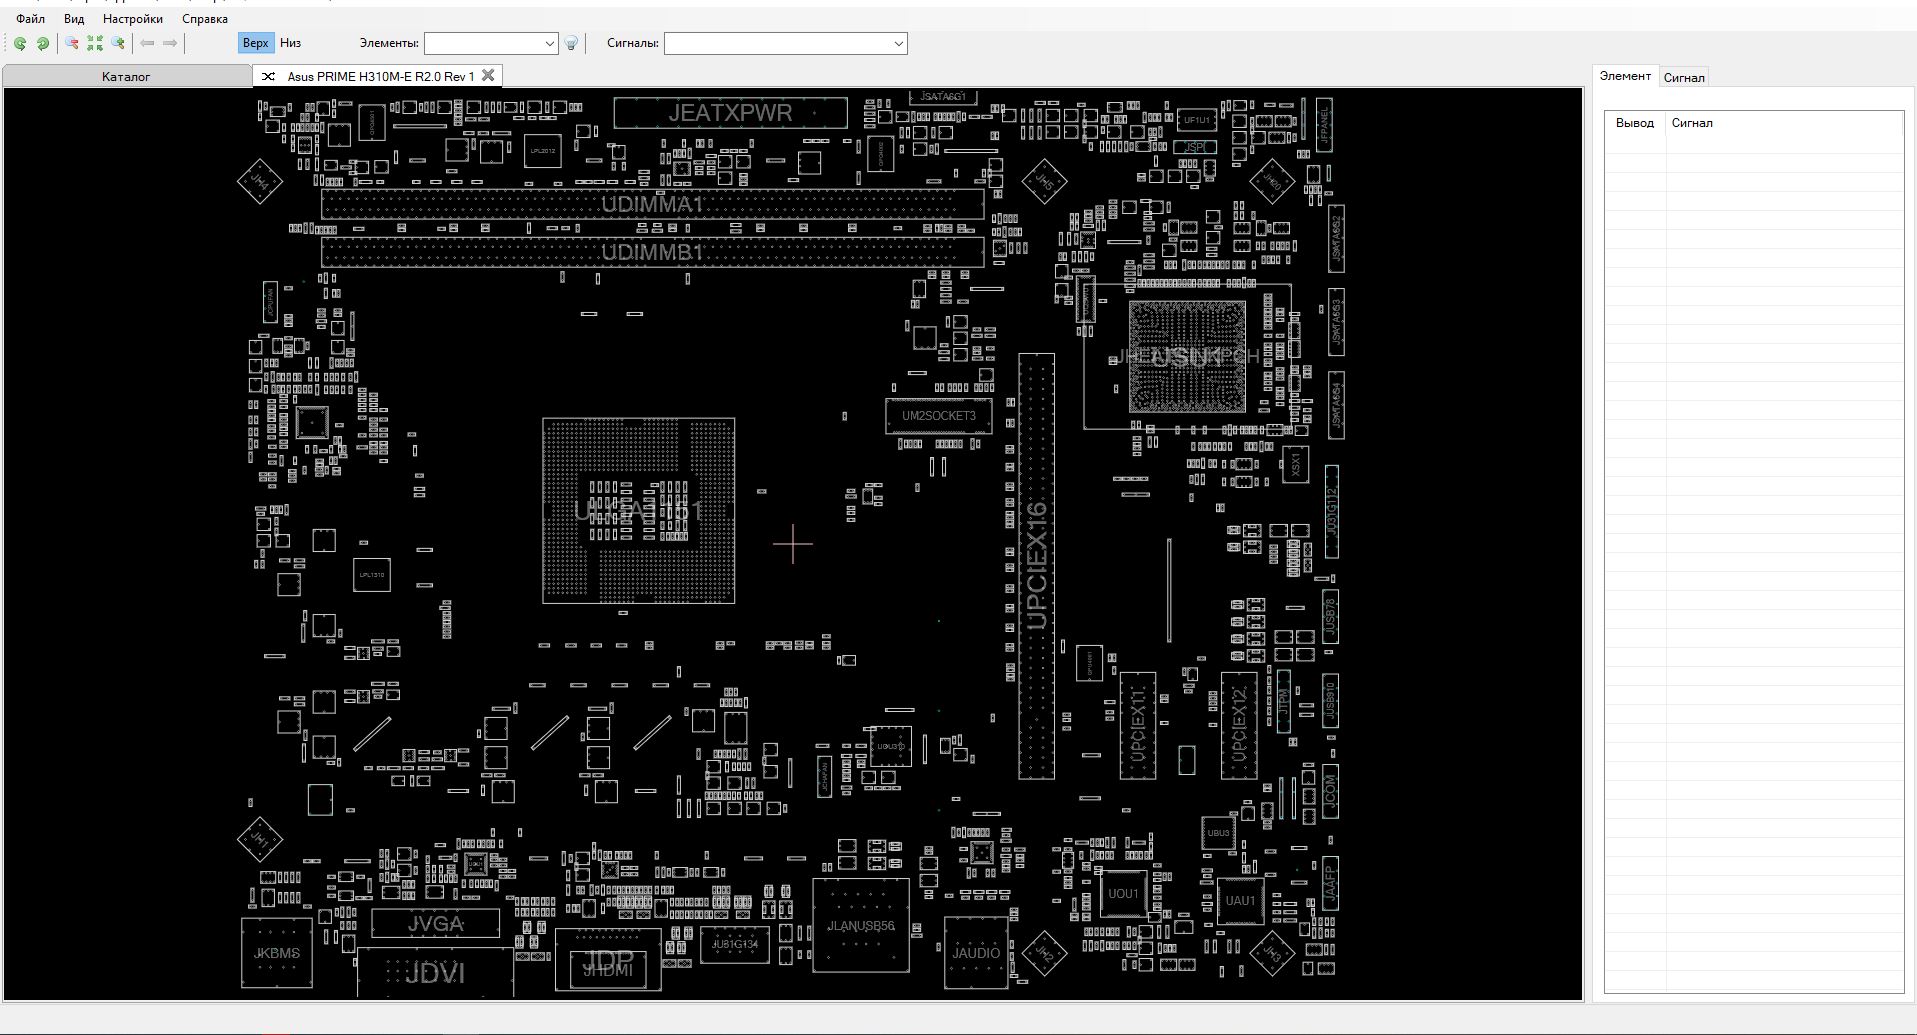Switch to top side view Верх
Image resolution: width=1917 pixels, height=1035 pixels.
255,43
